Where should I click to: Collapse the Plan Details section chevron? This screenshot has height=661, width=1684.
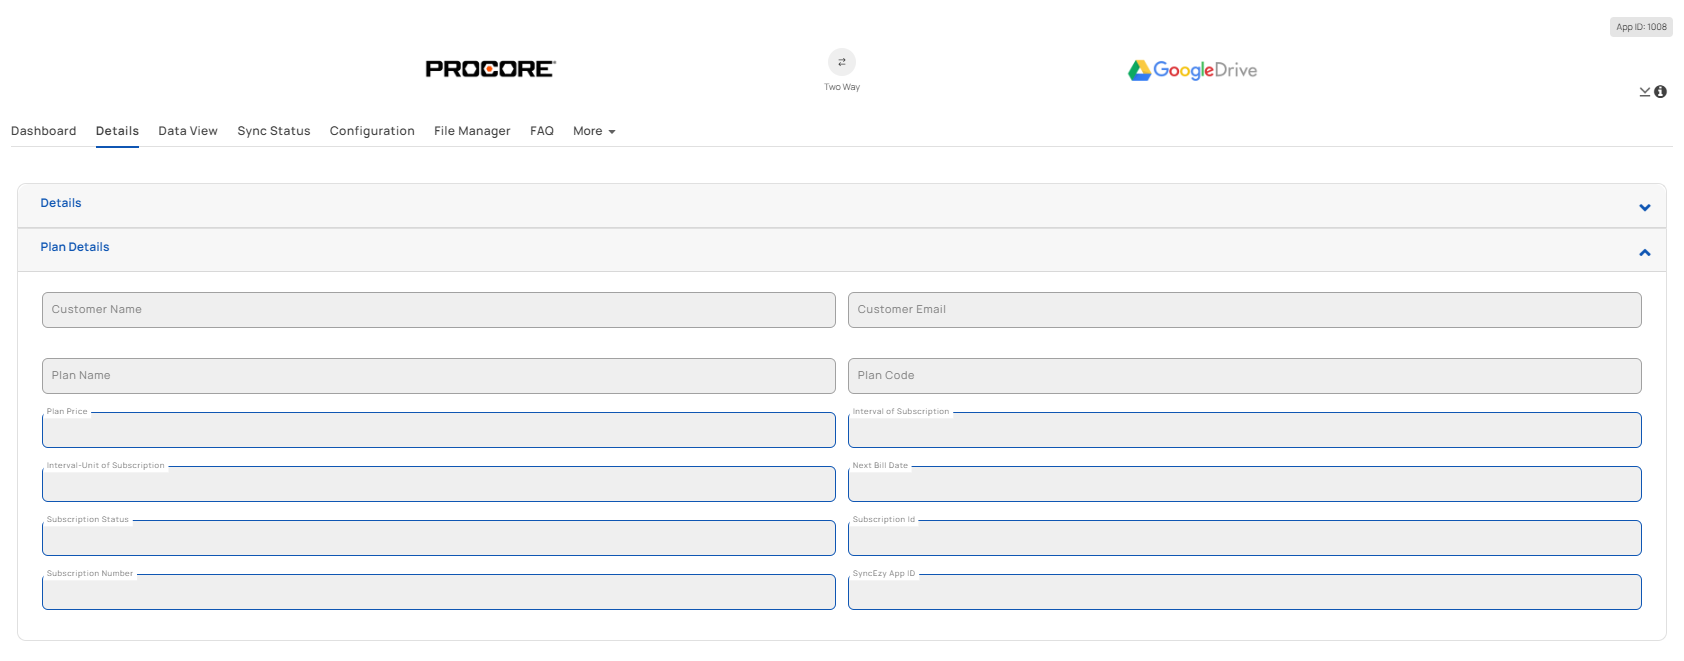1644,252
